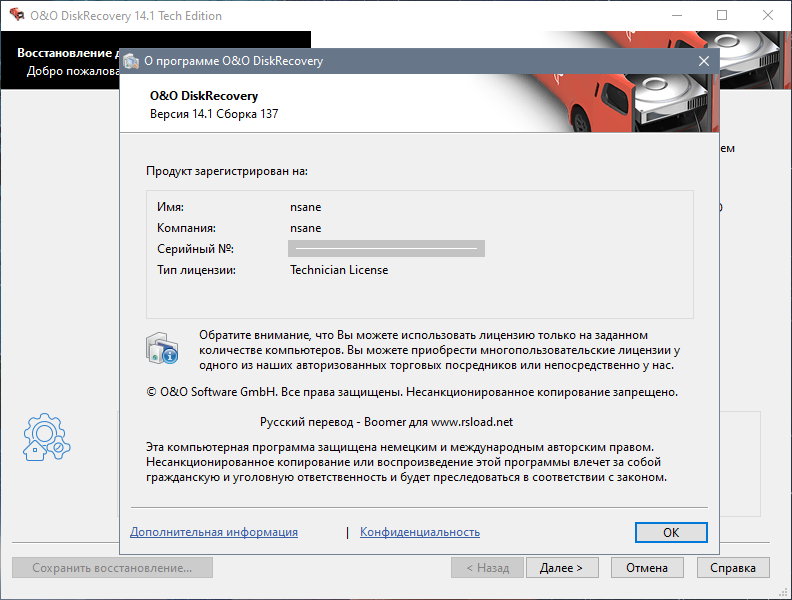Click the redacted Серийный № field
The image size is (792, 600).
(x=386, y=249)
